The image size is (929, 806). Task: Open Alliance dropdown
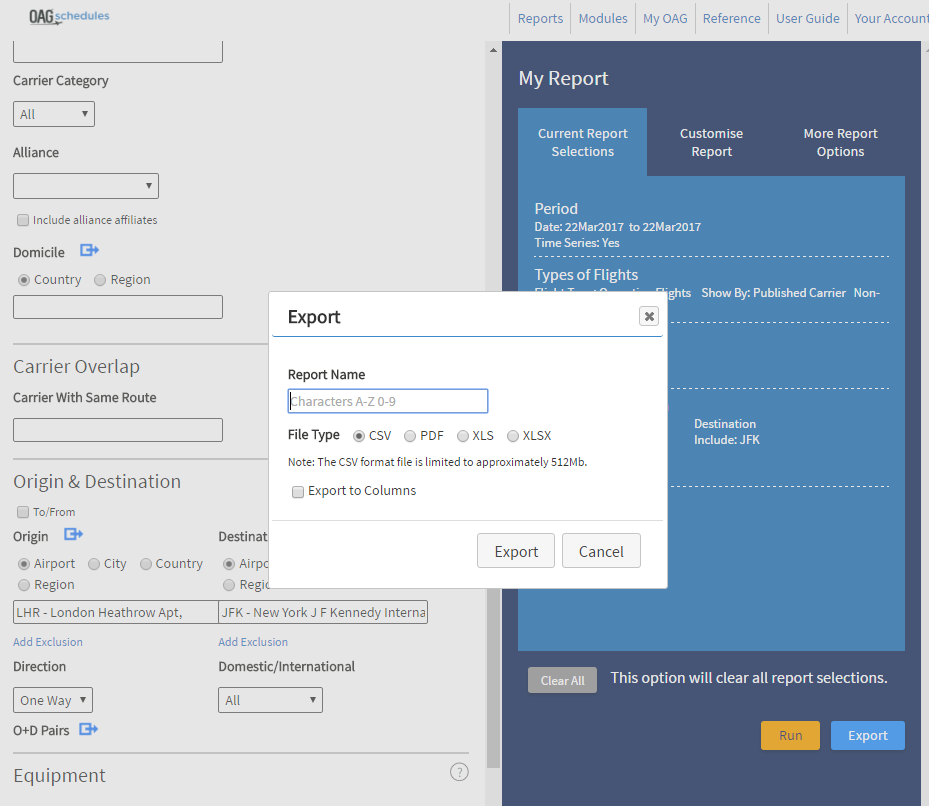(x=86, y=186)
